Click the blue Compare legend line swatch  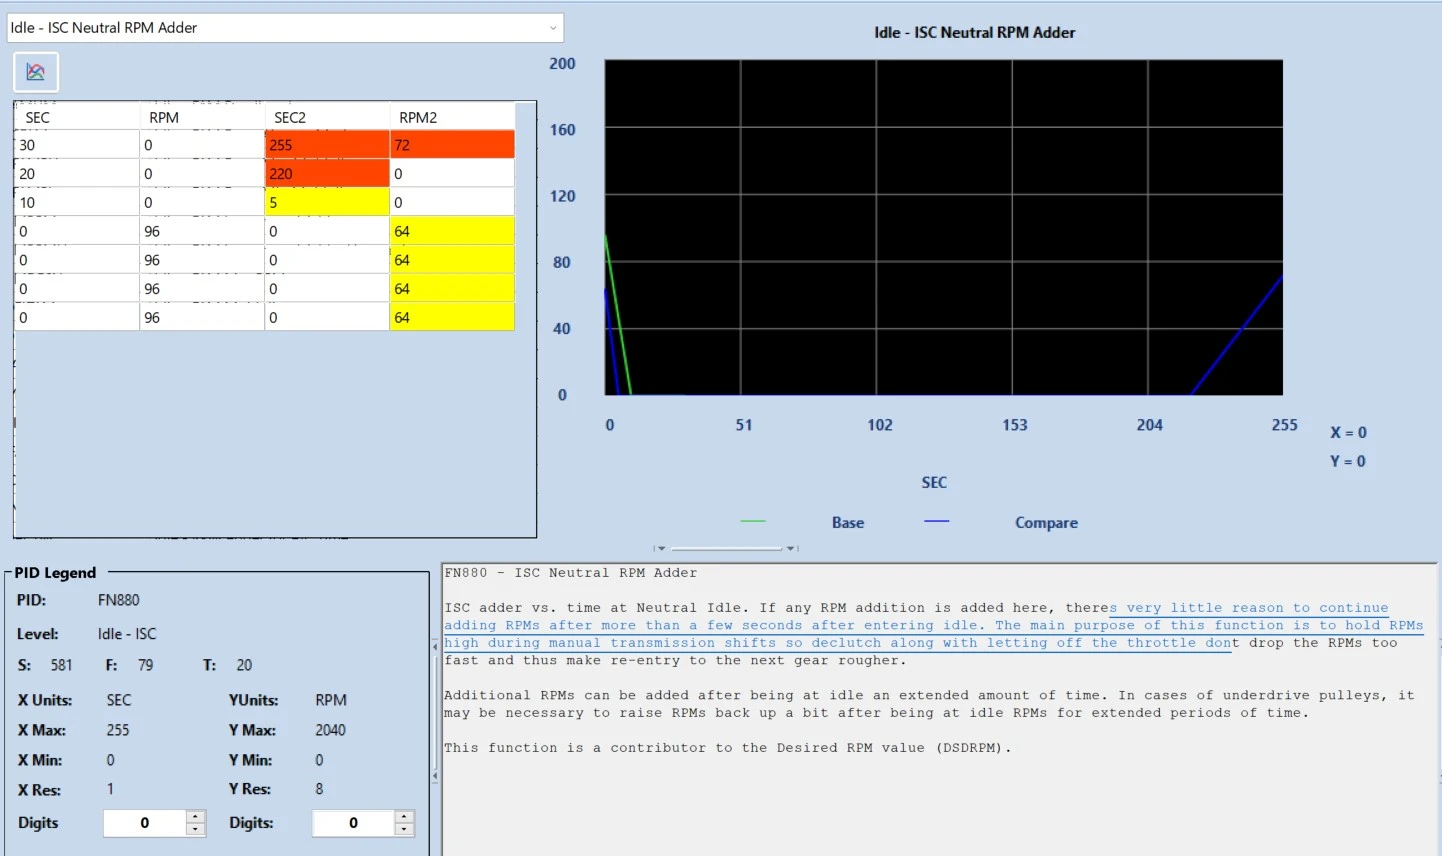point(937,521)
